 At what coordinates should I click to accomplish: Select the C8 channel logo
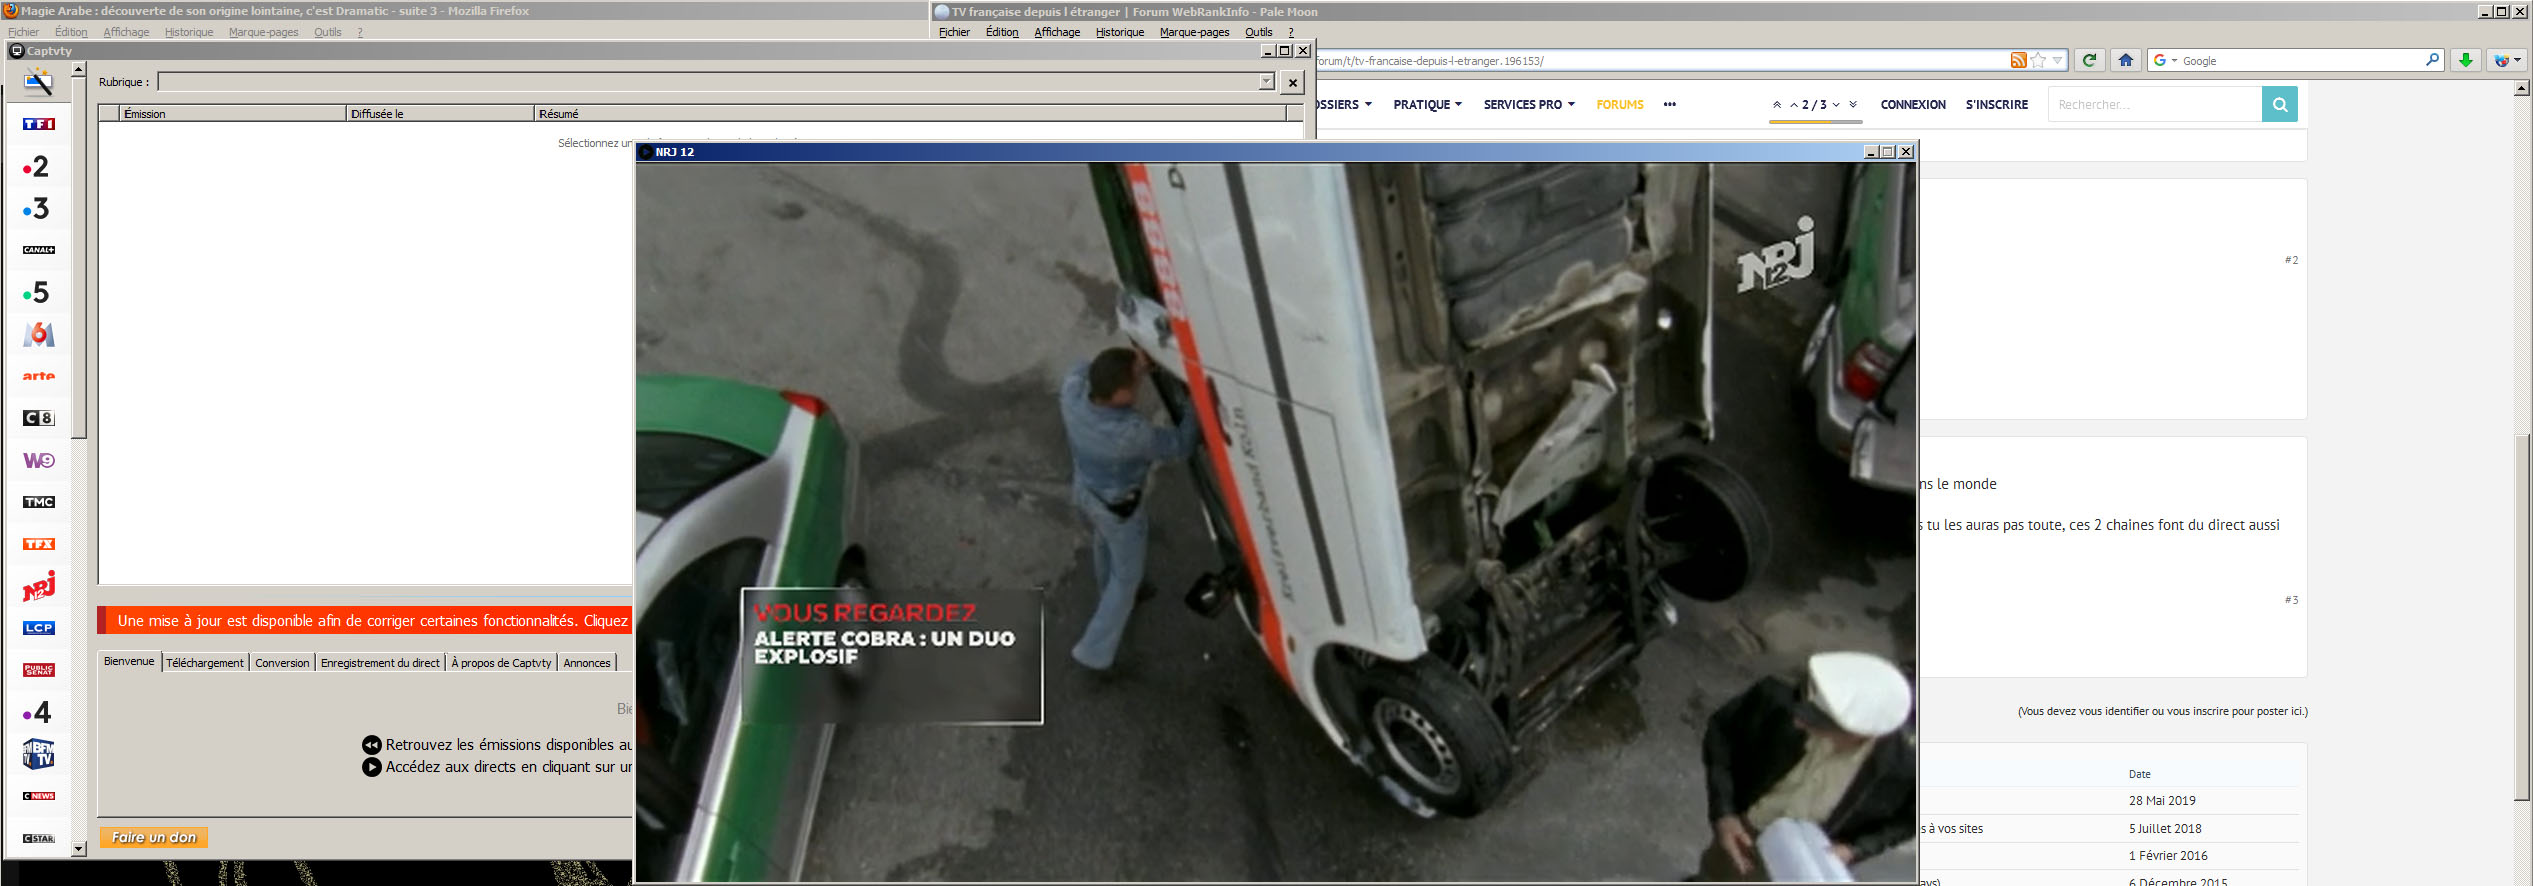point(39,418)
